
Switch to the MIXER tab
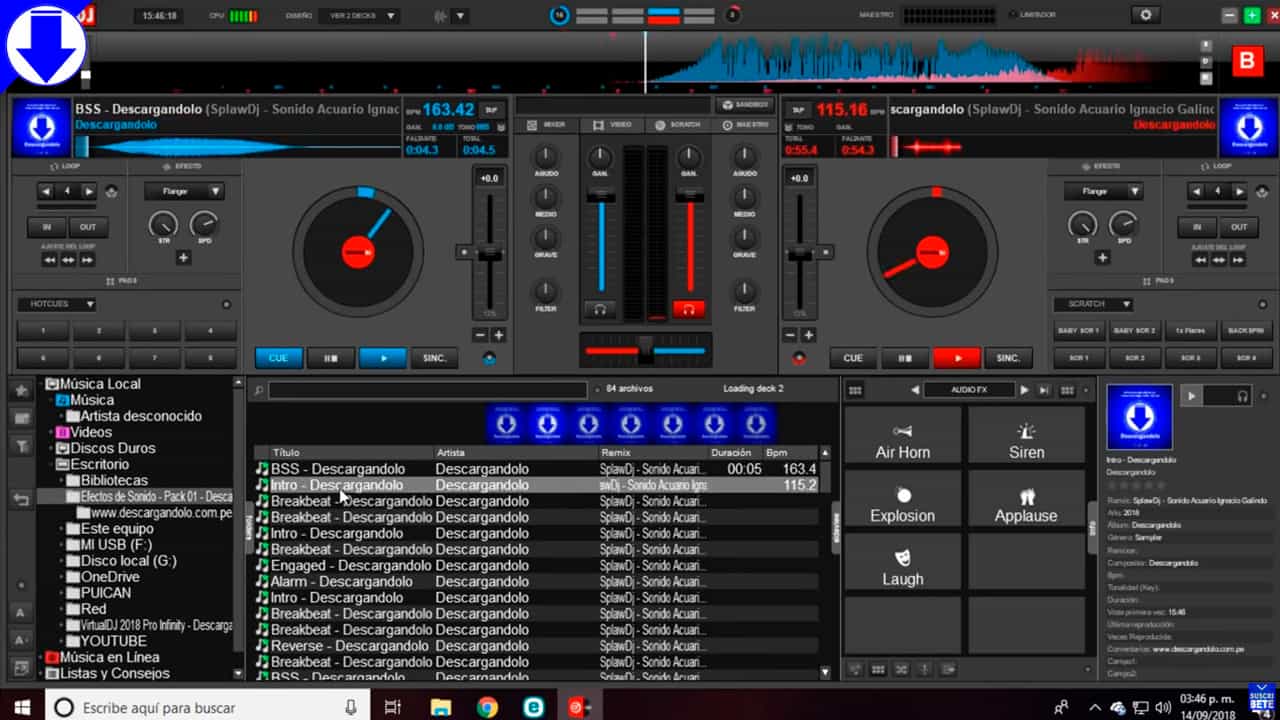point(546,125)
